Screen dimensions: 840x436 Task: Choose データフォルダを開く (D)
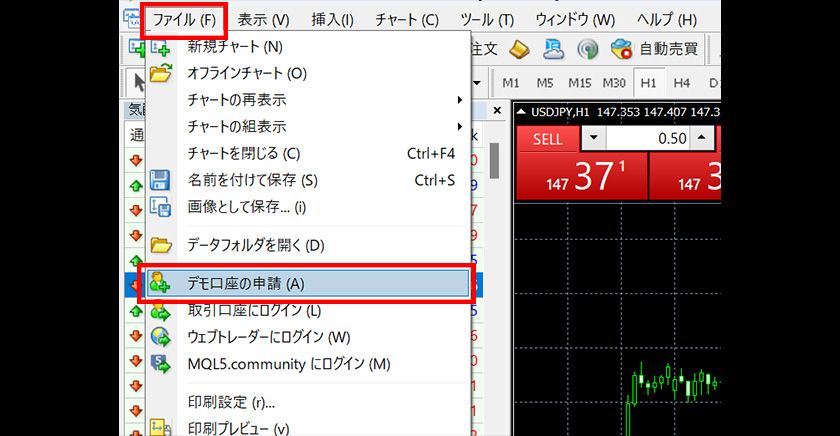308,245
